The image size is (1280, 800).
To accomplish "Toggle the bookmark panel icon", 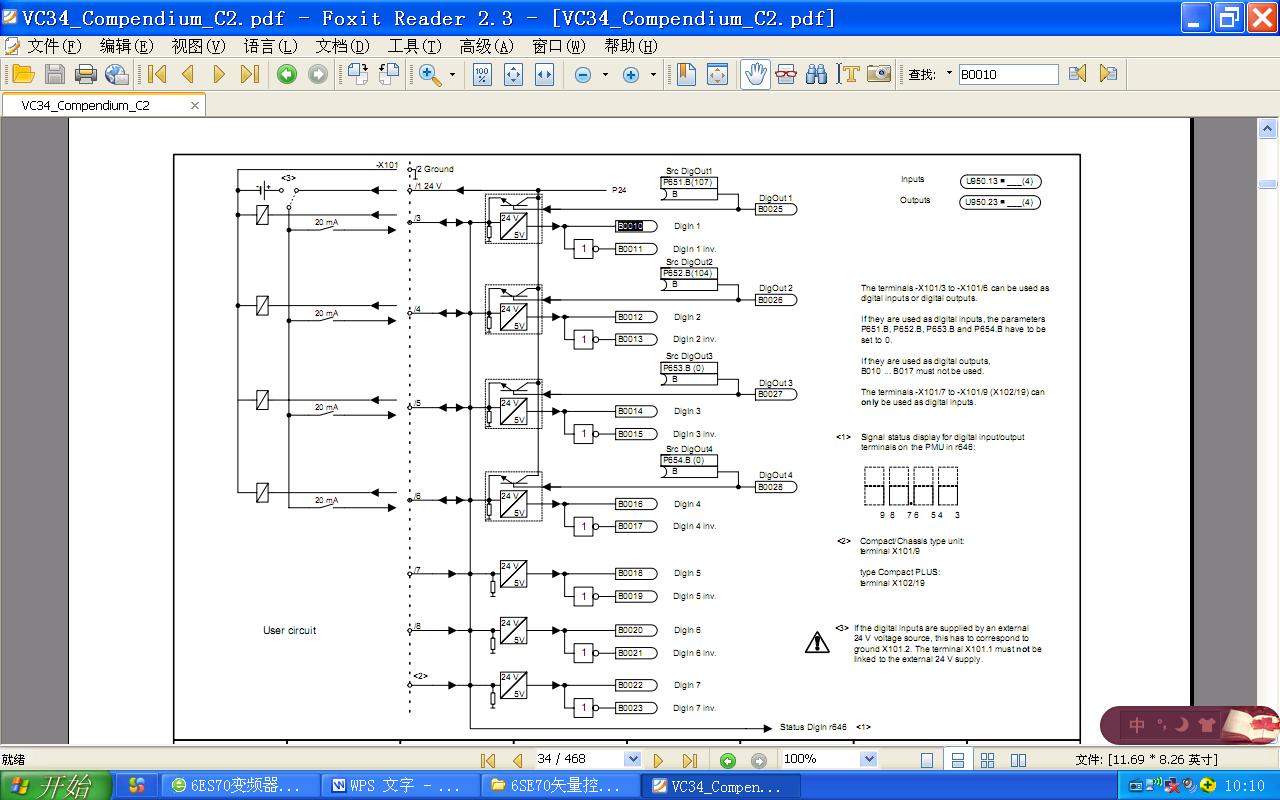I will (686, 74).
